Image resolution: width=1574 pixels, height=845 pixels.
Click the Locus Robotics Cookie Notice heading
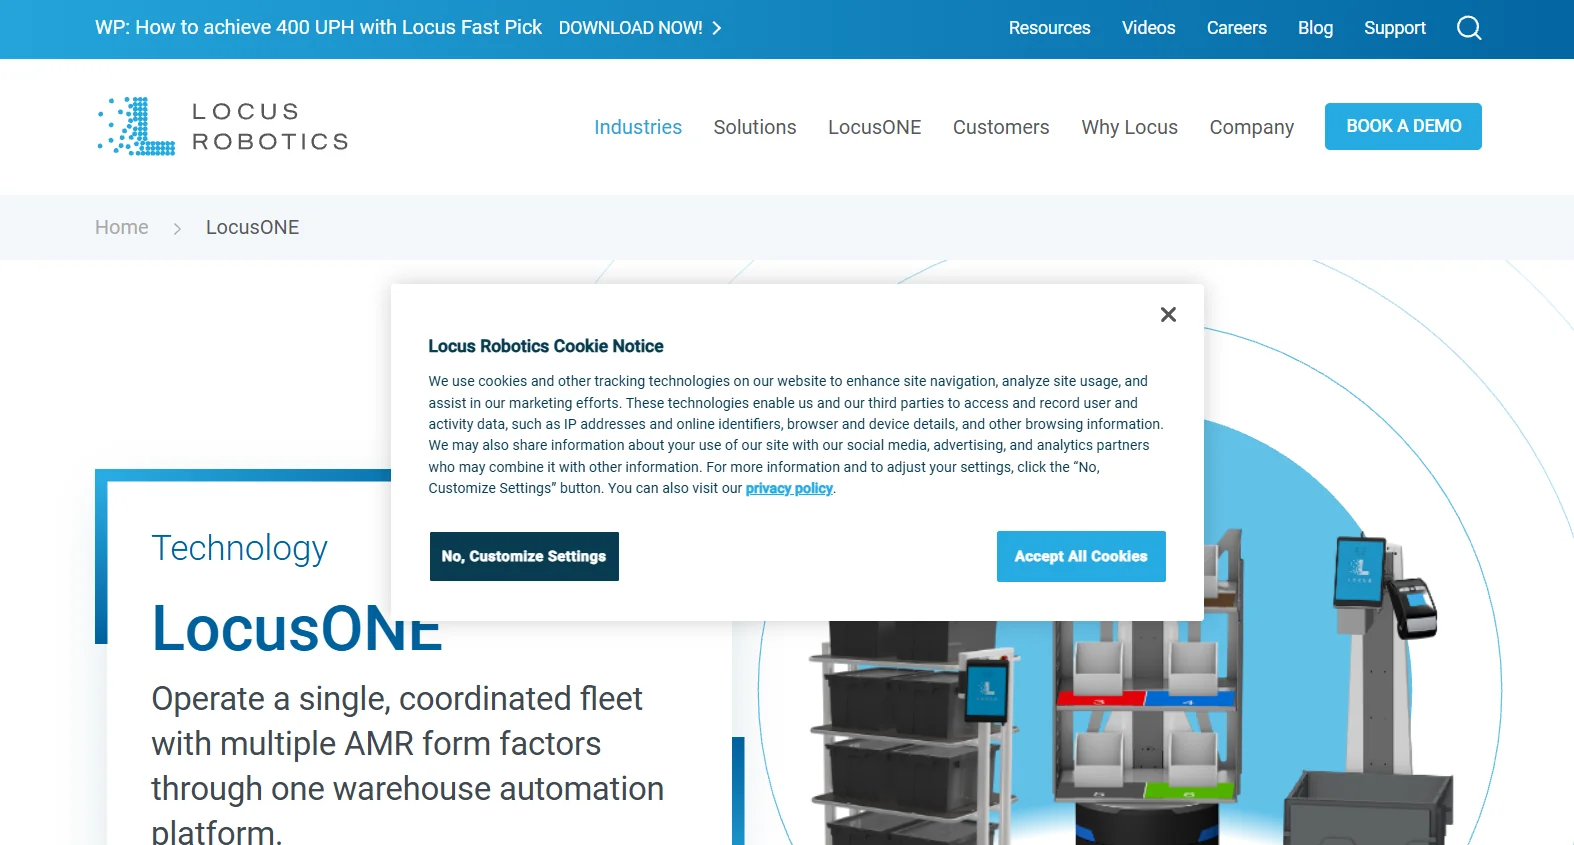[x=546, y=346]
